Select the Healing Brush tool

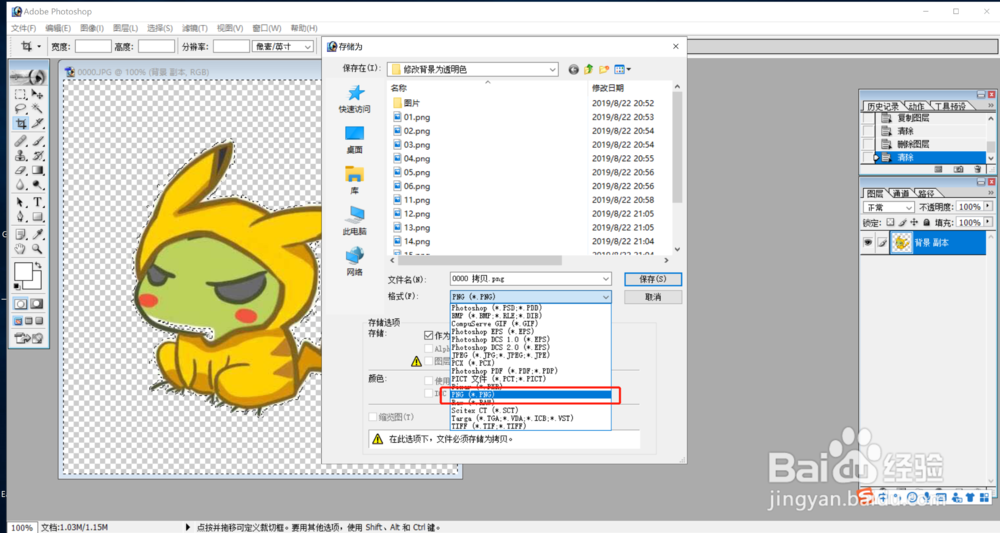coord(20,141)
